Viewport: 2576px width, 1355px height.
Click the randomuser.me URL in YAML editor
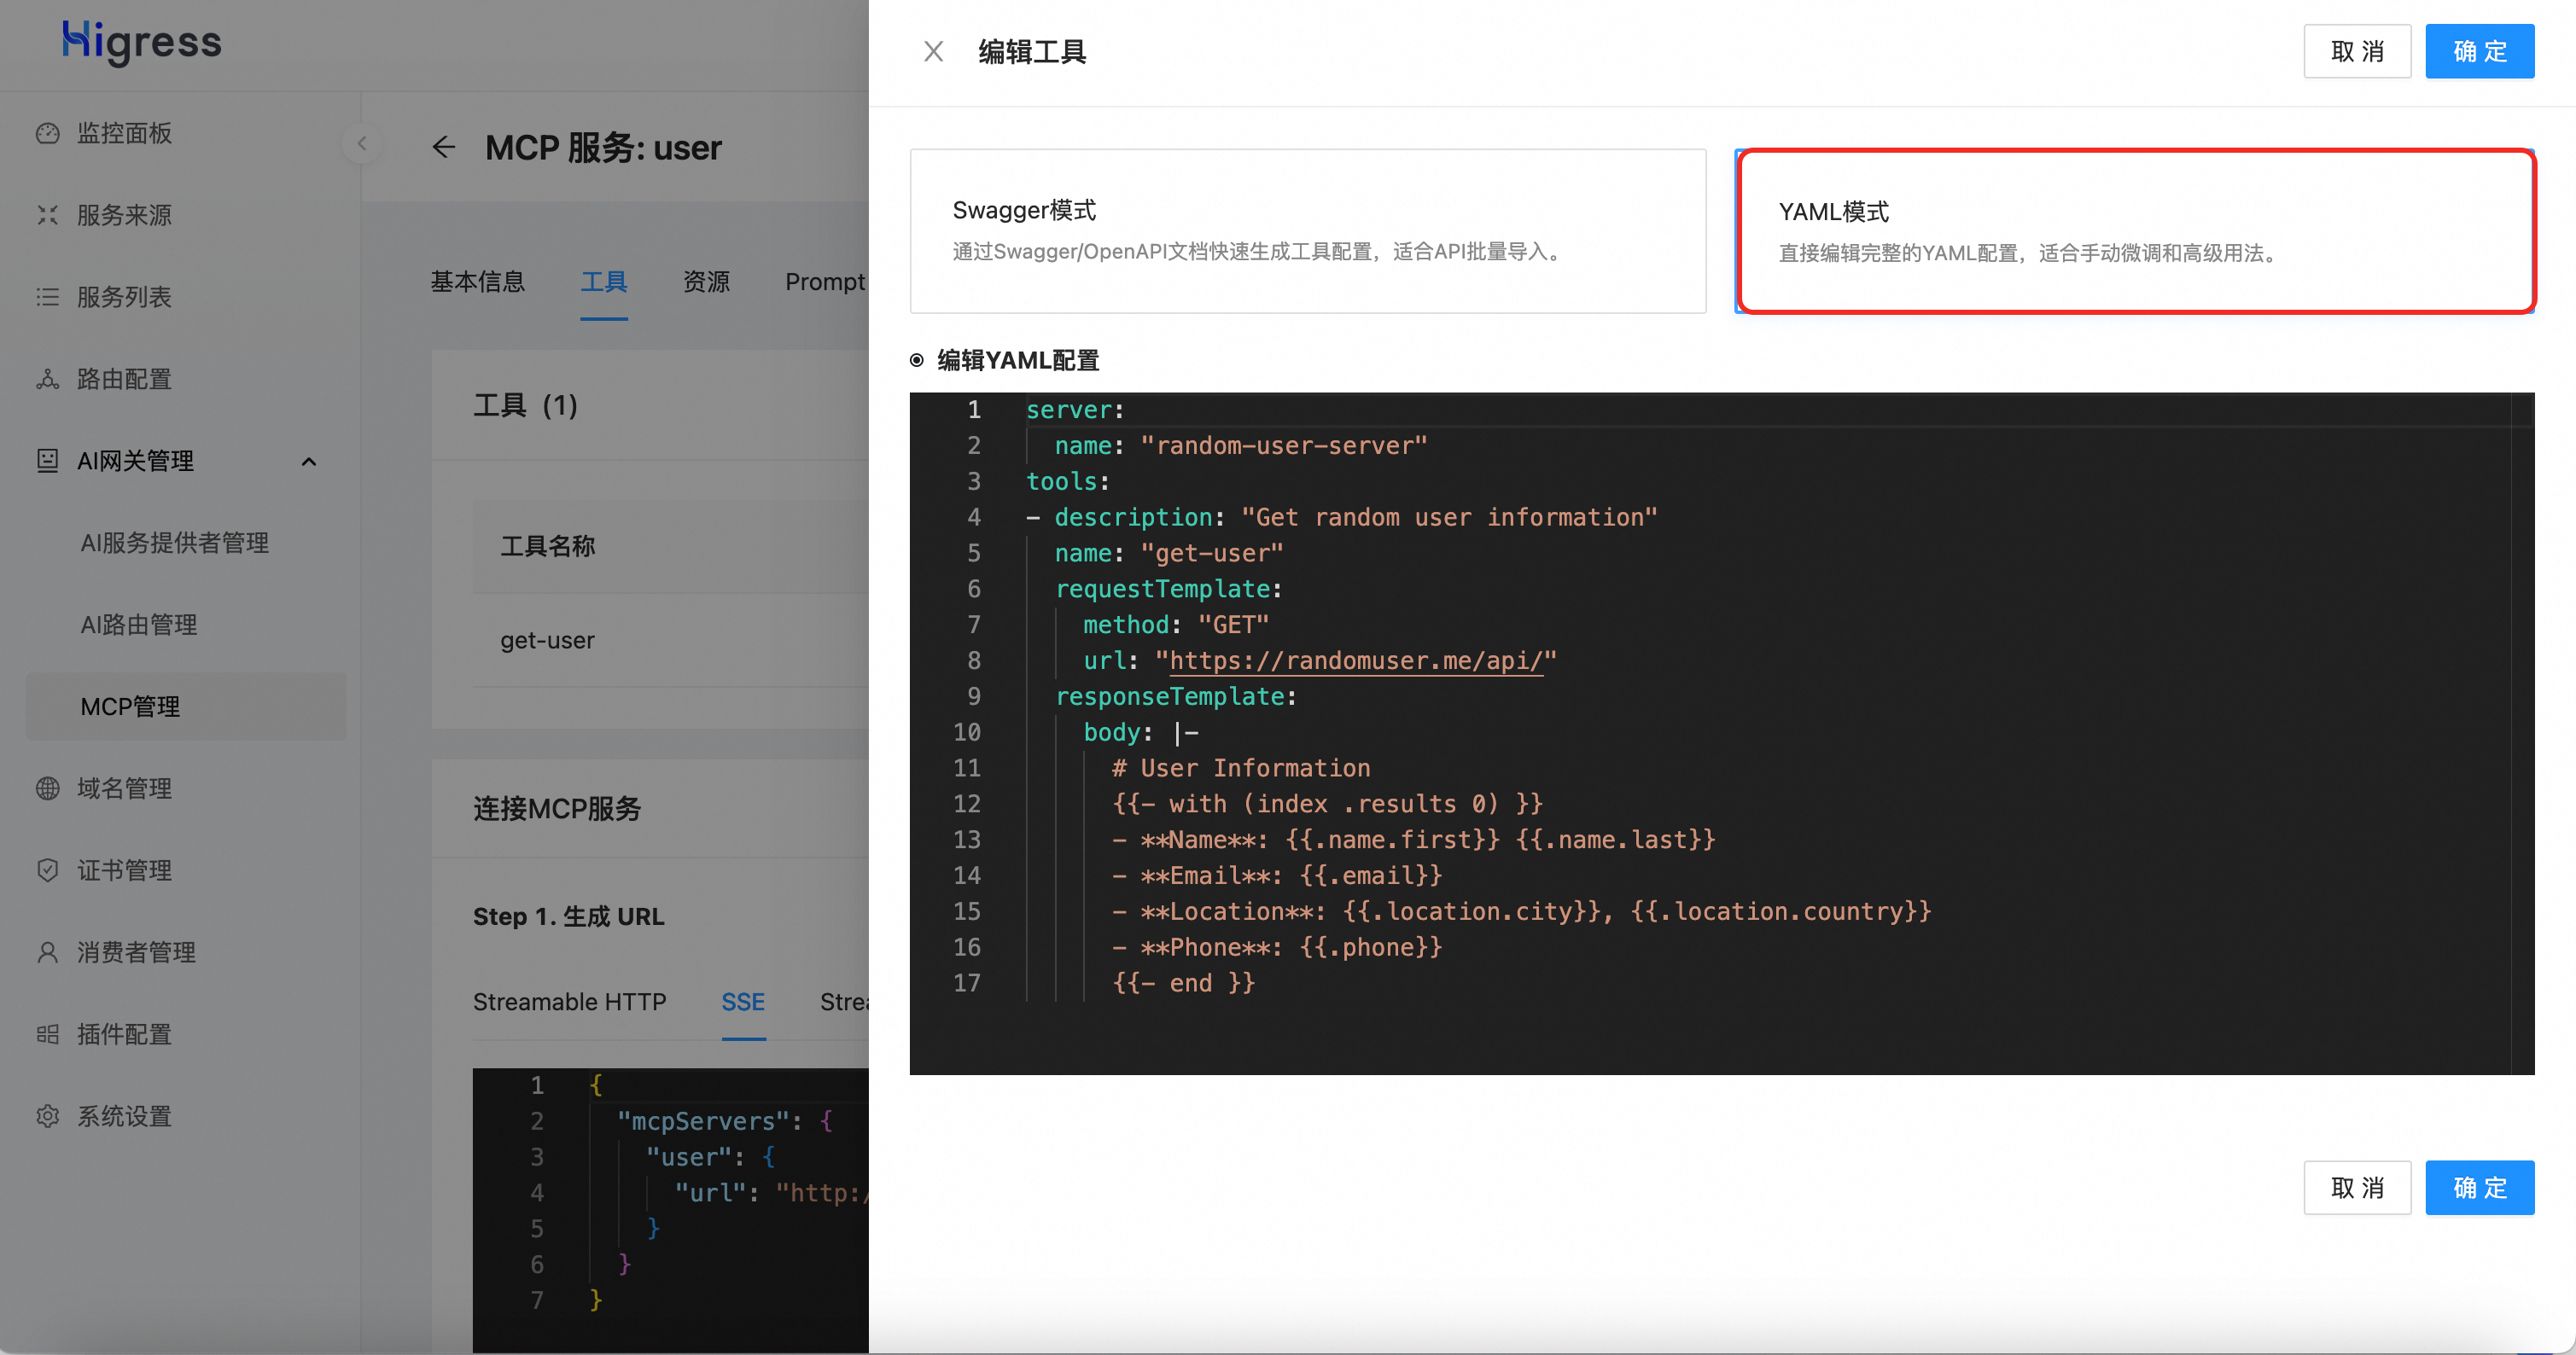click(1355, 661)
